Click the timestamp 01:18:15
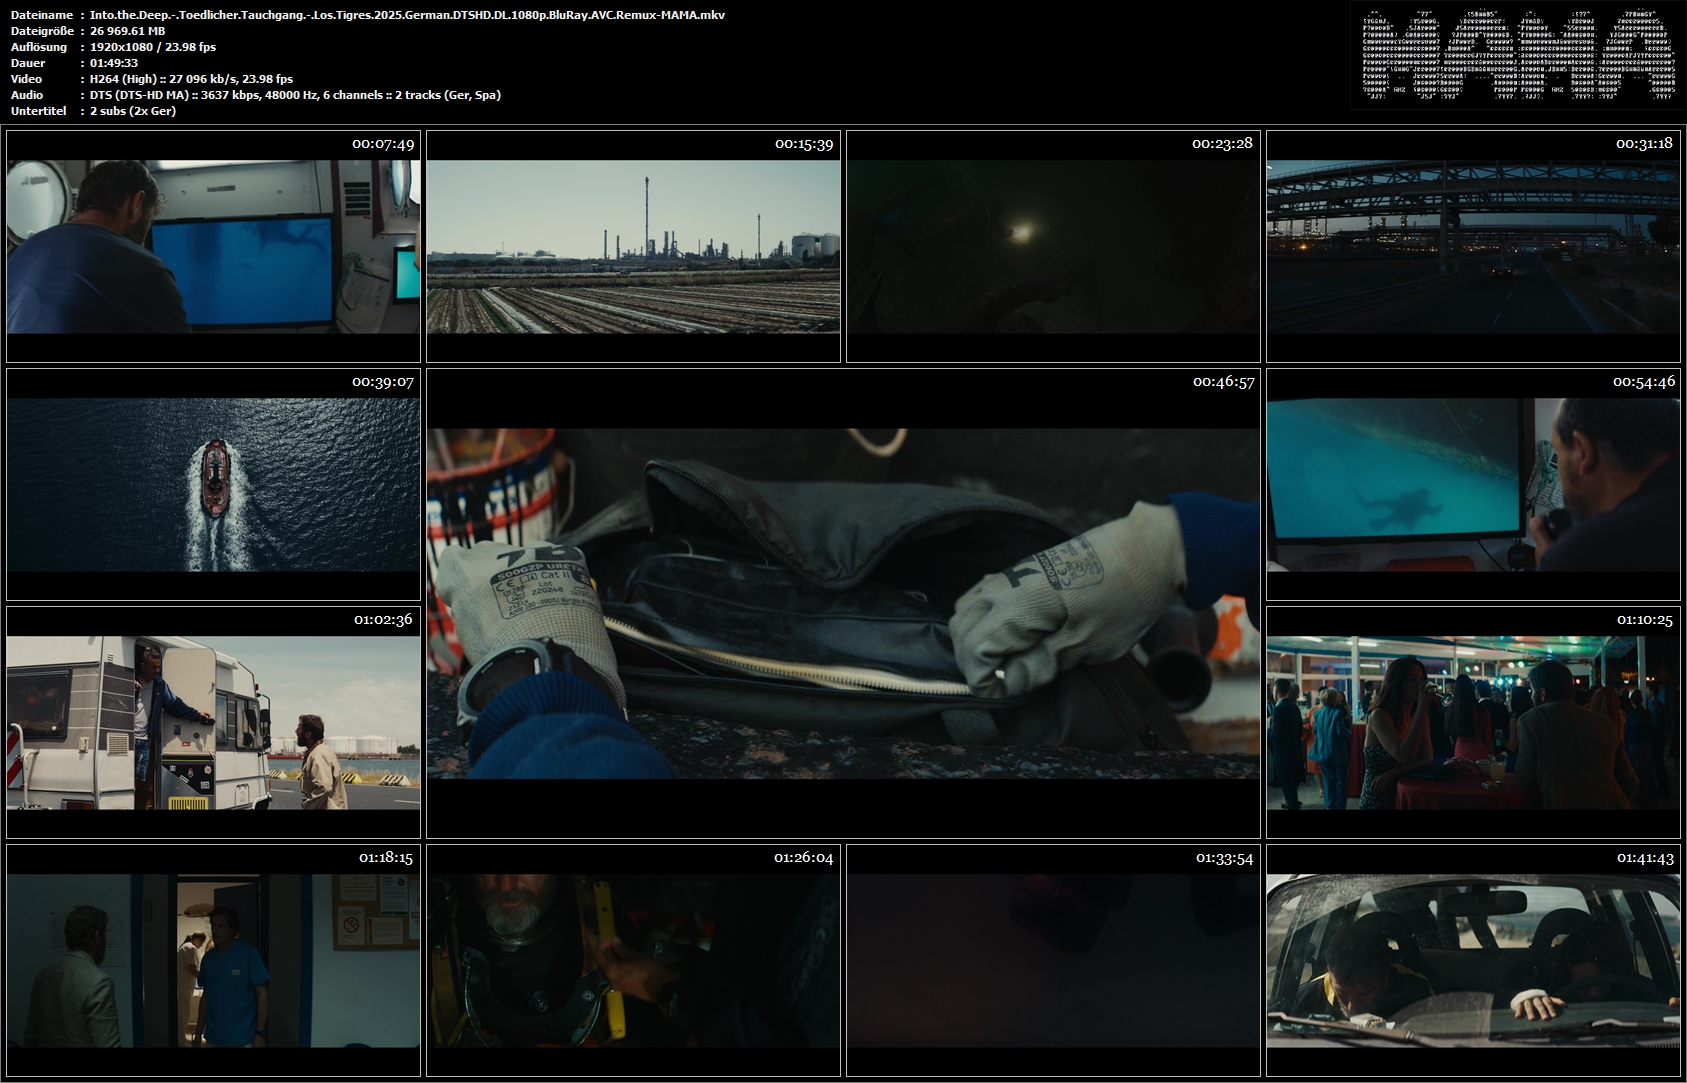 pyautogui.click(x=386, y=858)
